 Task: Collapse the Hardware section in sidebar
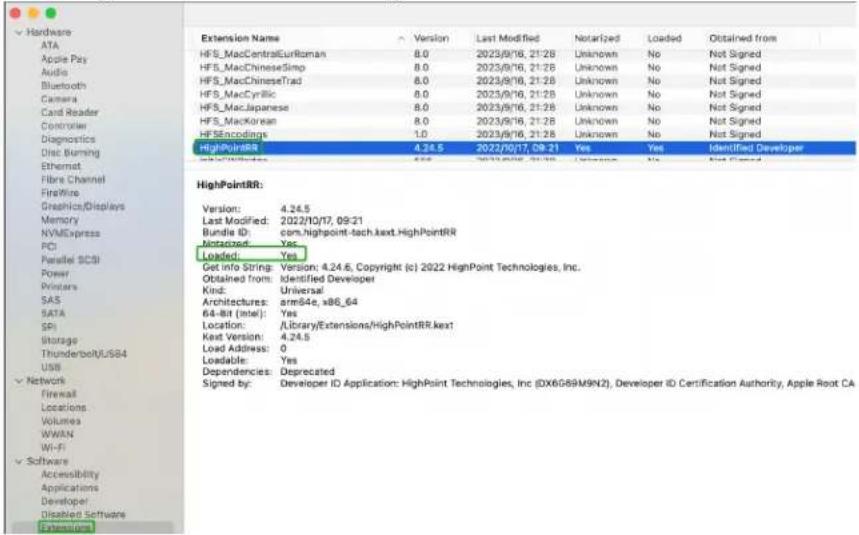[x=19, y=33]
